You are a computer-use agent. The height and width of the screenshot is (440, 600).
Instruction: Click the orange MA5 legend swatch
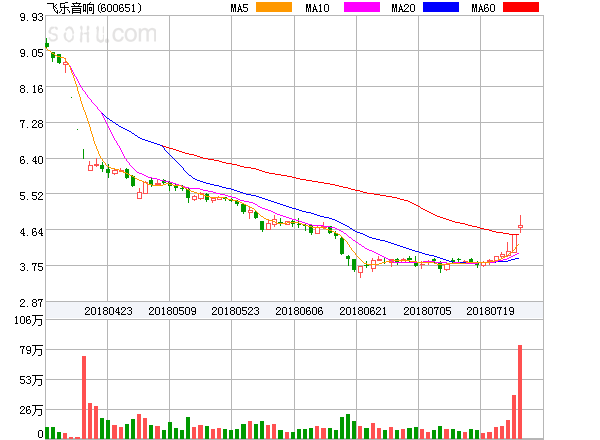274,7
